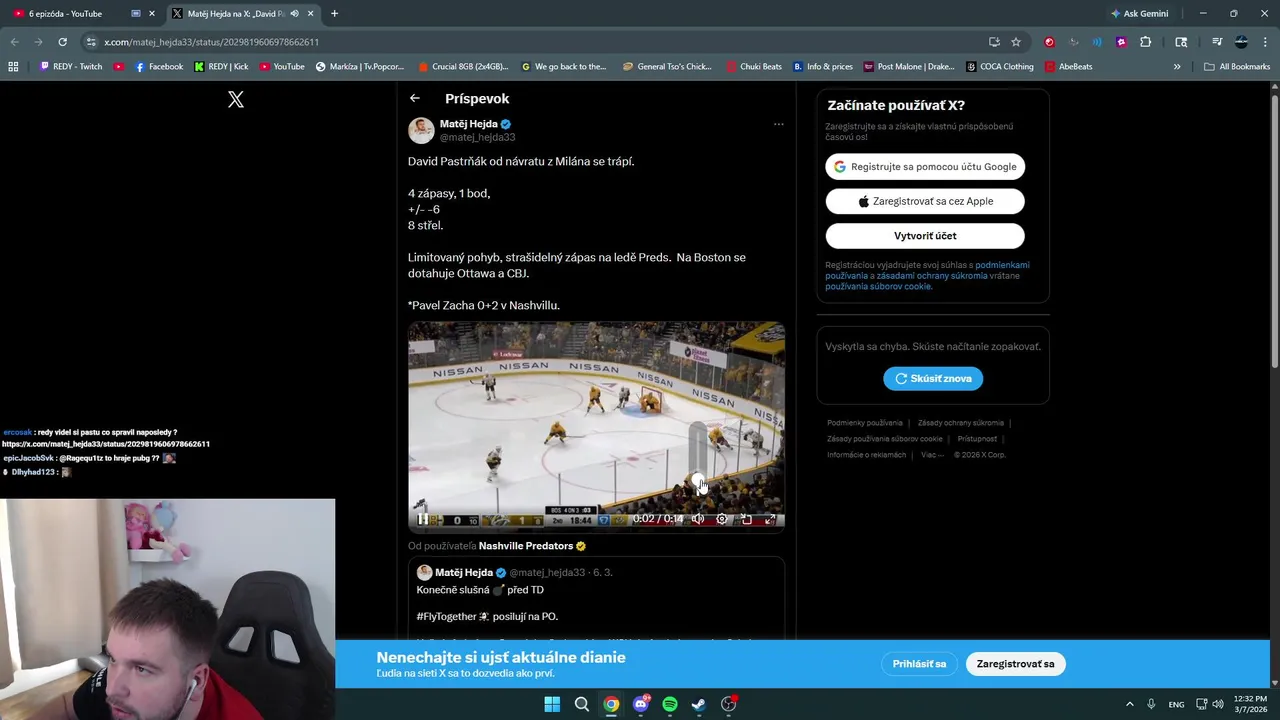Open Steam from the taskbar

coord(699,704)
